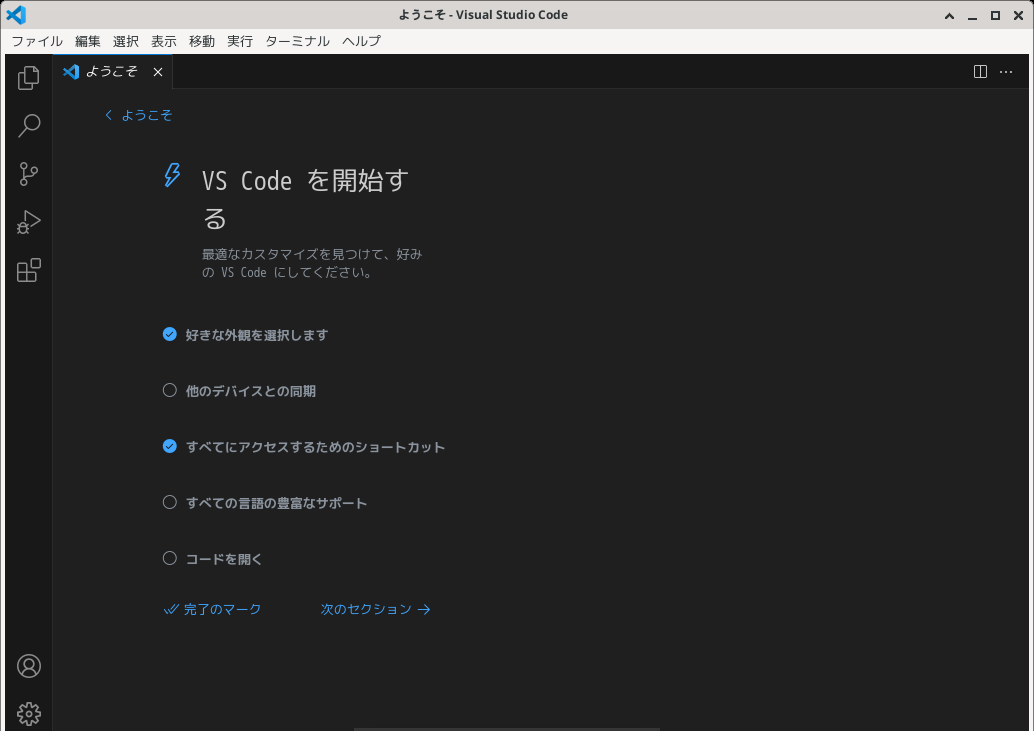Close the ようこそ tab

158,72
